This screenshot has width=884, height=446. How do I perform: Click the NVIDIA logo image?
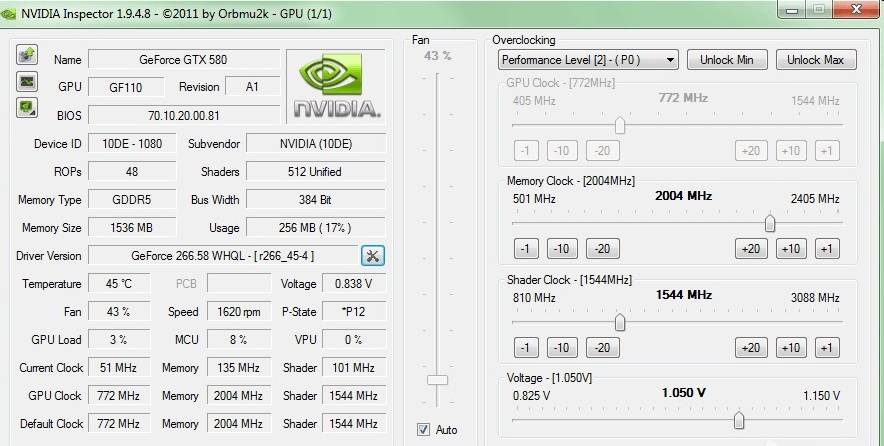337,86
